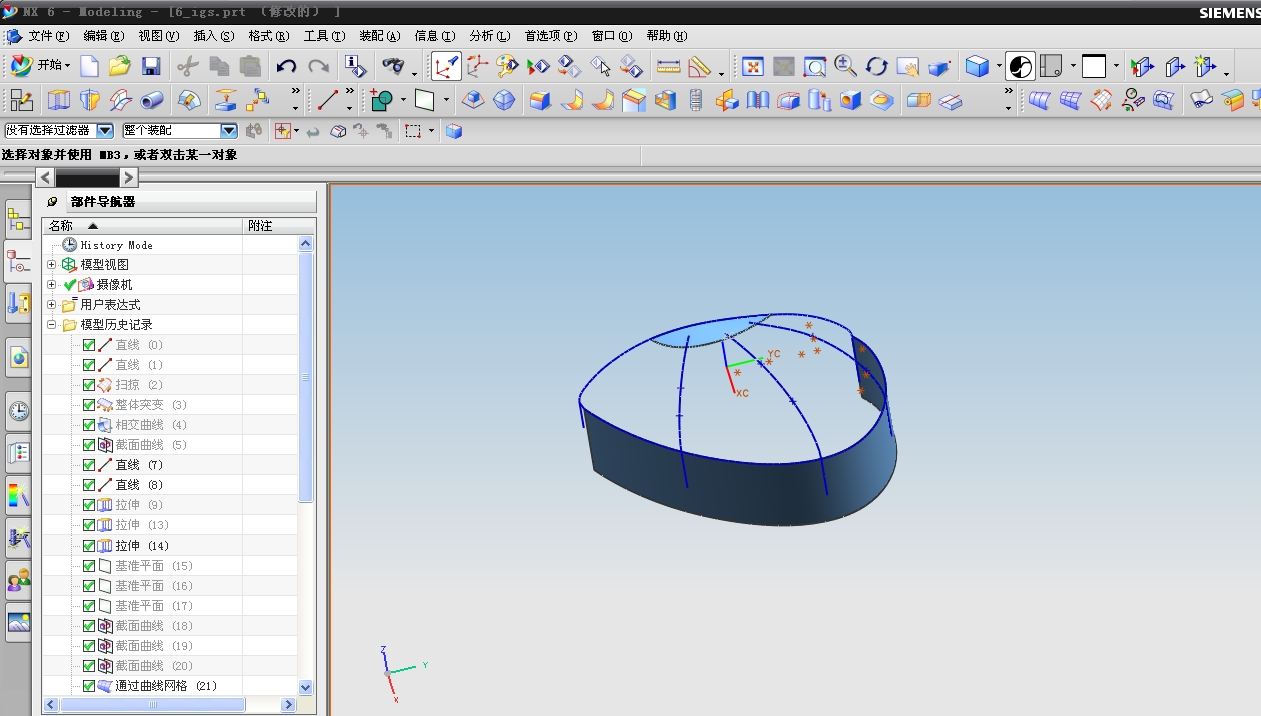Open the 插入 menu
The image size is (1261, 716).
[212, 36]
